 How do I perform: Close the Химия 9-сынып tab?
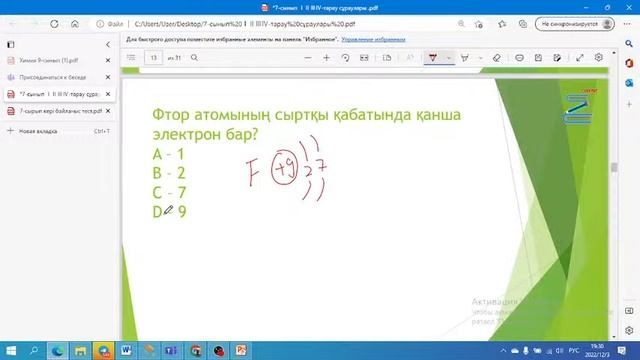108,60
